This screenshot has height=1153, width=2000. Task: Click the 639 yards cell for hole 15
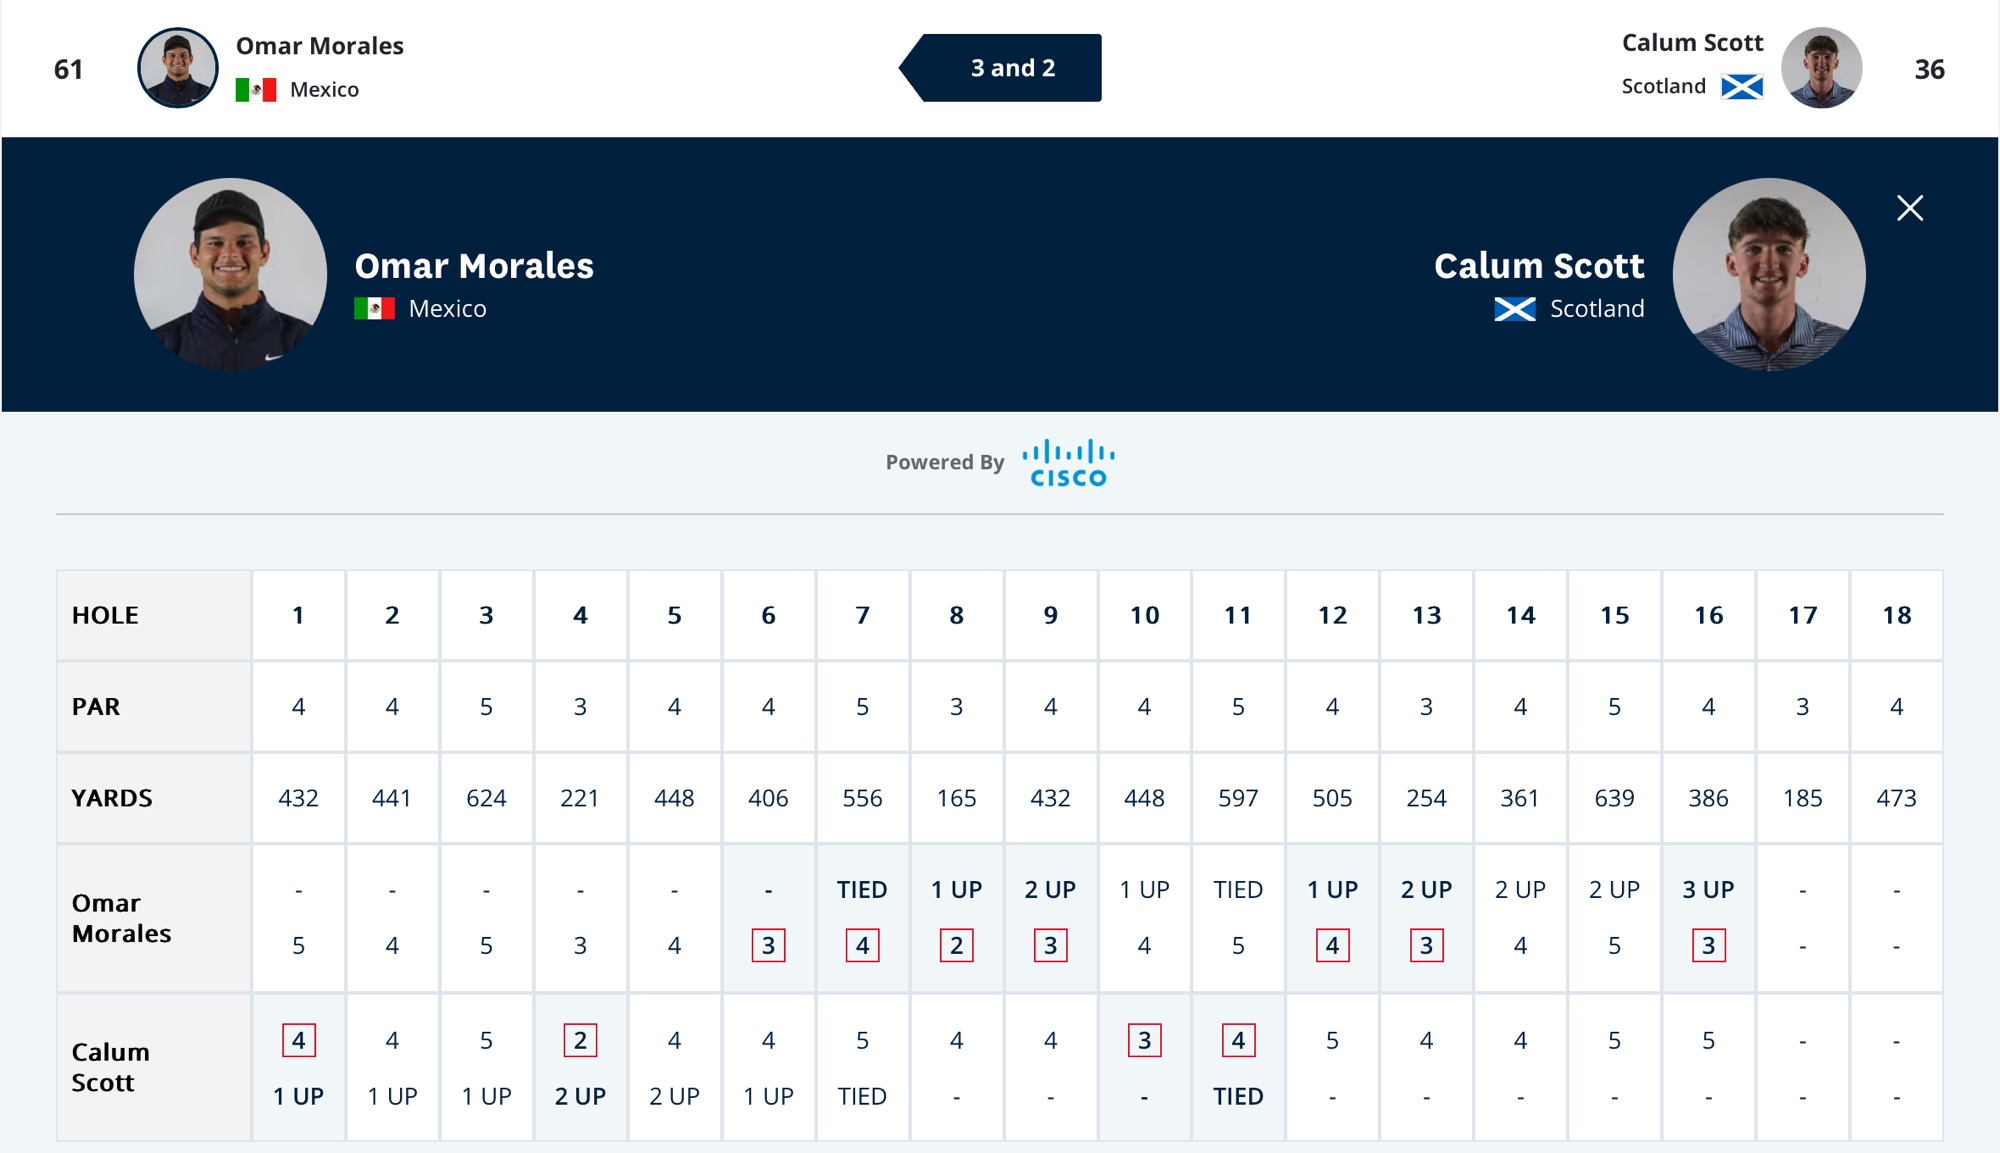click(x=1614, y=798)
